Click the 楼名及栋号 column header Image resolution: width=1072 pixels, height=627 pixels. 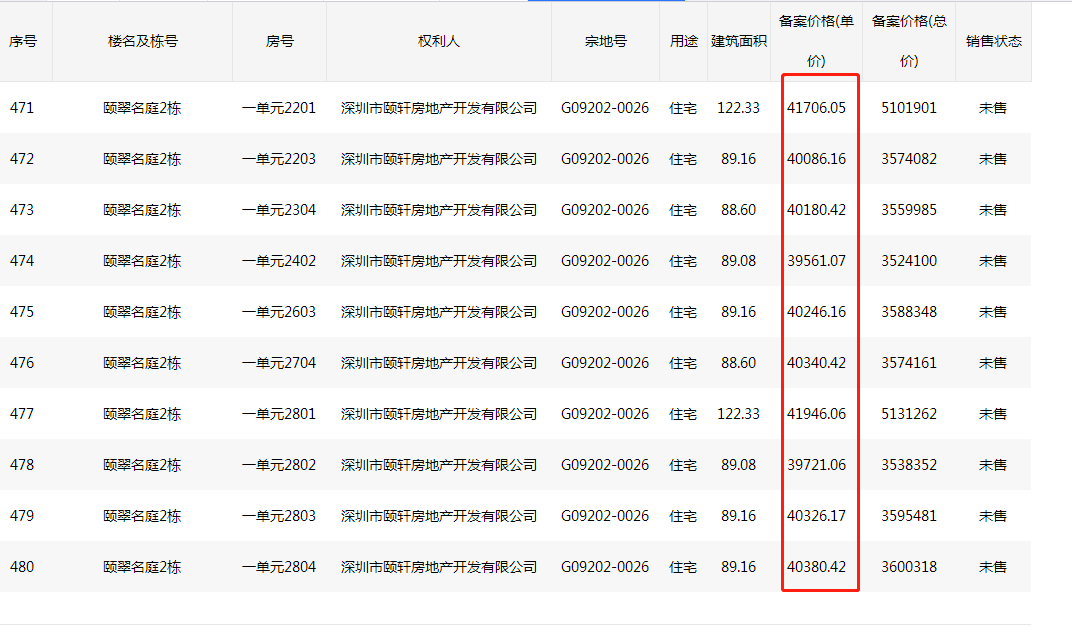coord(143,41)
